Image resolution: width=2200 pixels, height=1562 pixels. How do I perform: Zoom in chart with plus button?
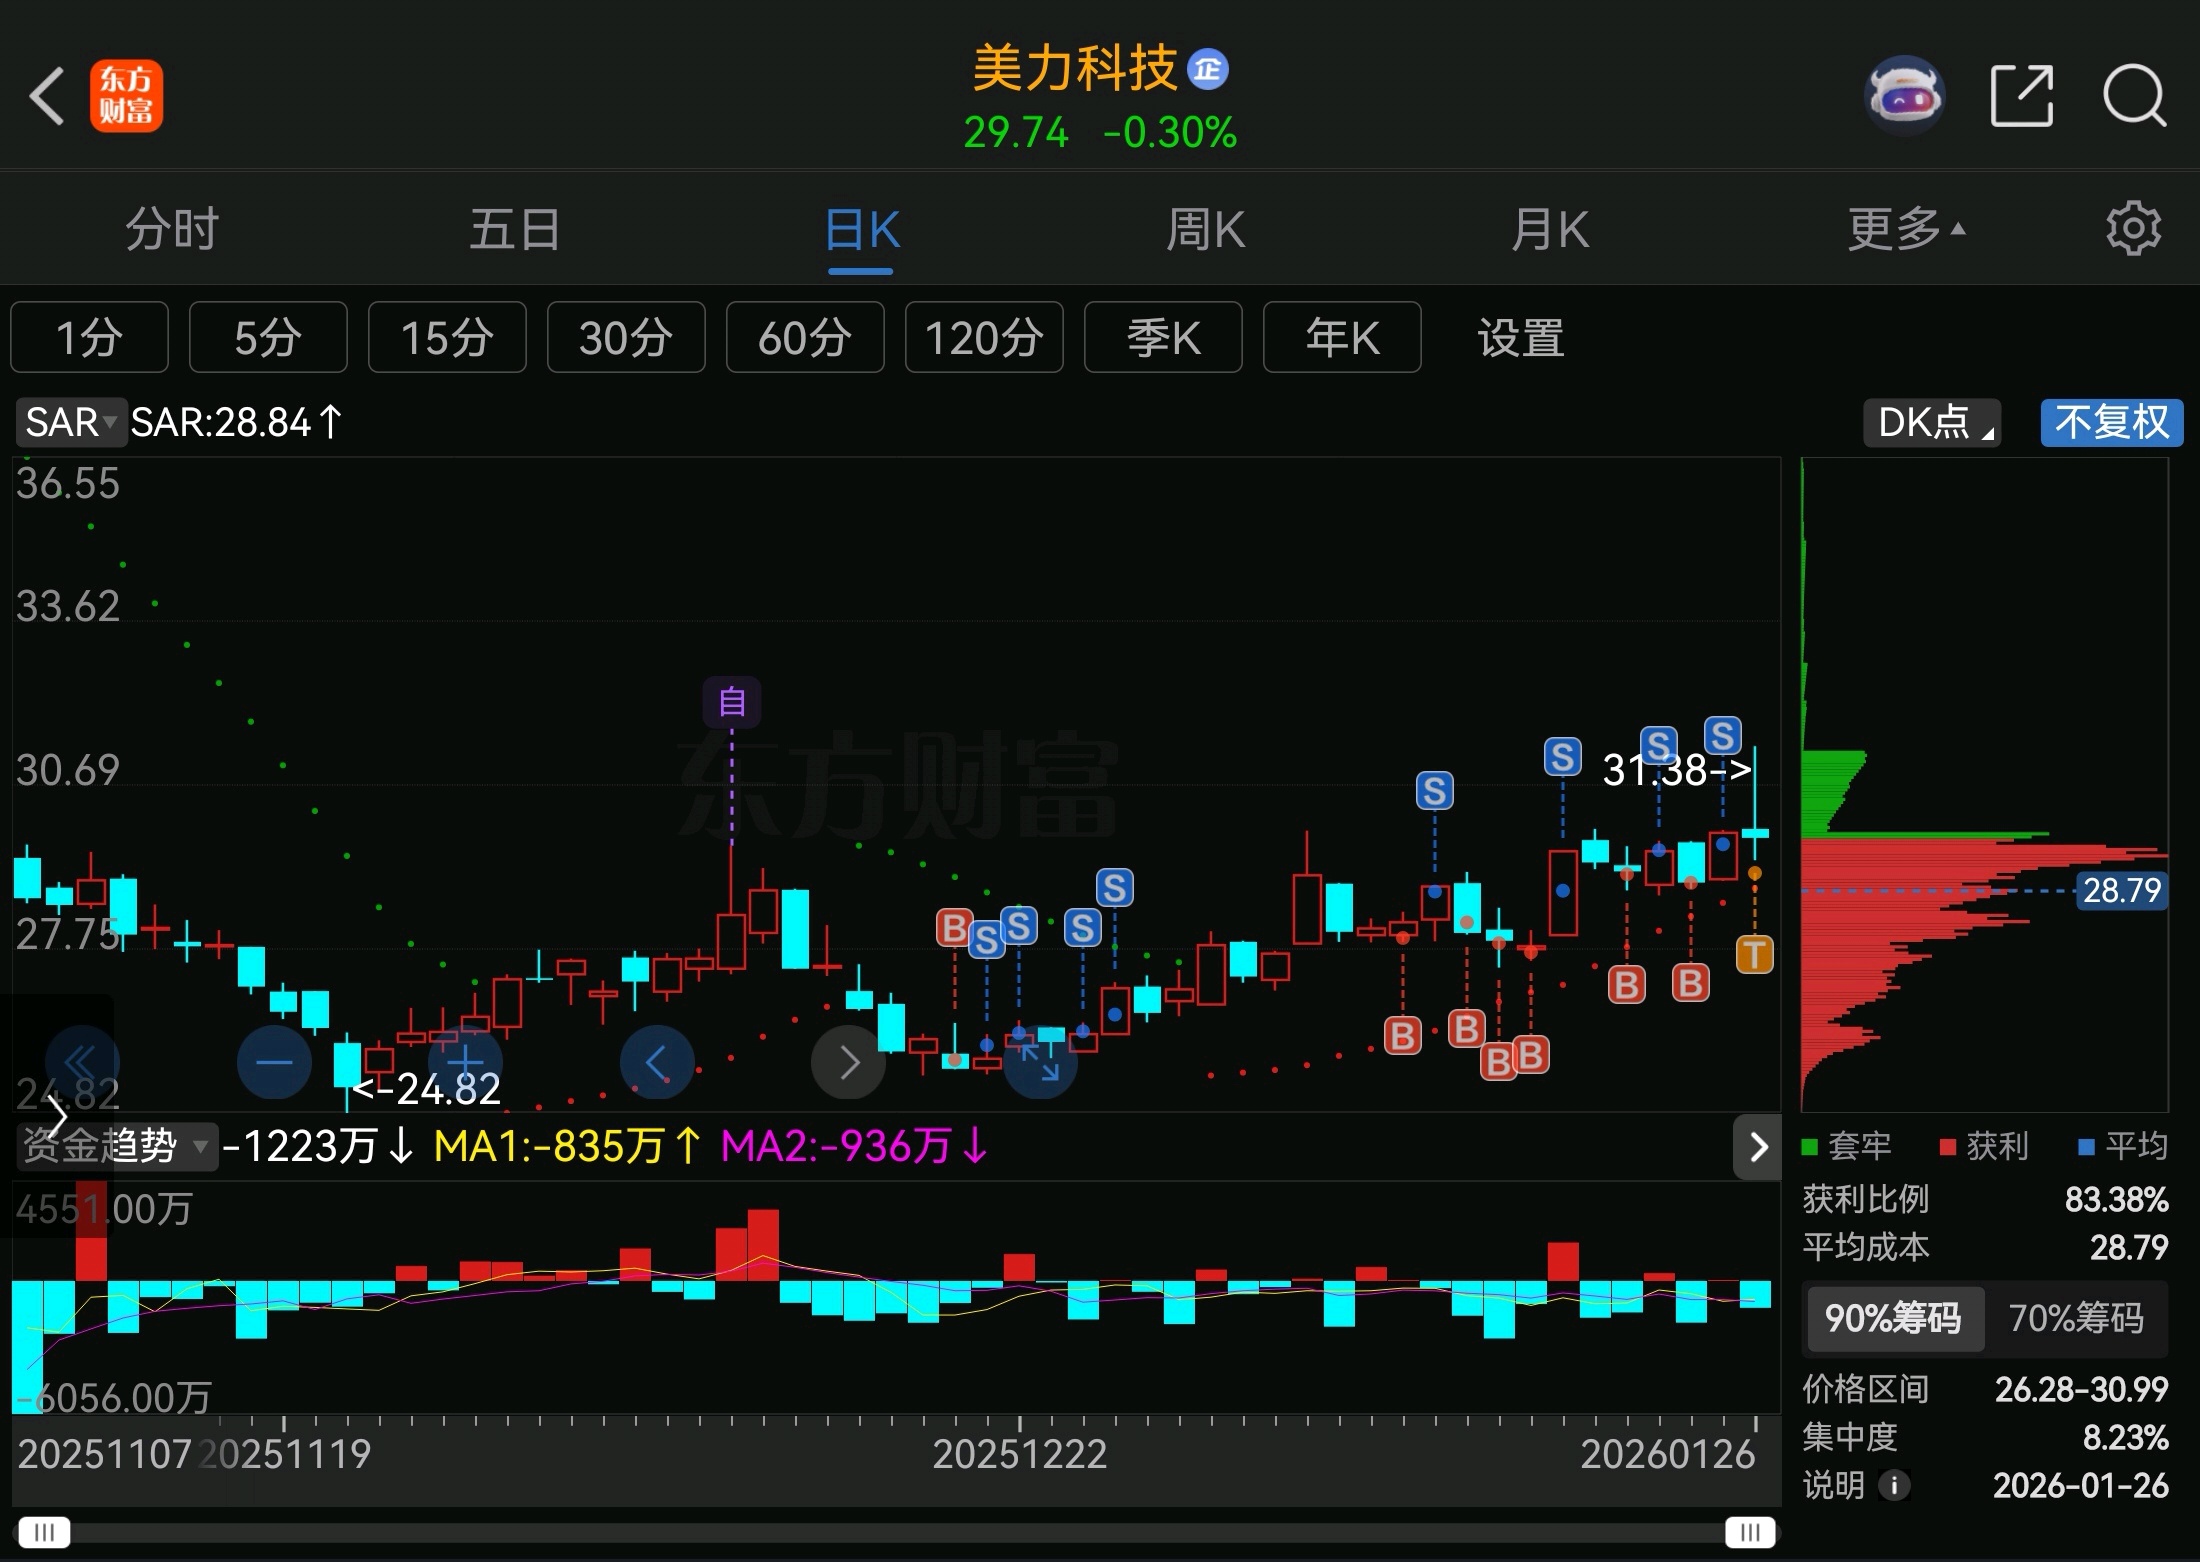coord(465,1062)
